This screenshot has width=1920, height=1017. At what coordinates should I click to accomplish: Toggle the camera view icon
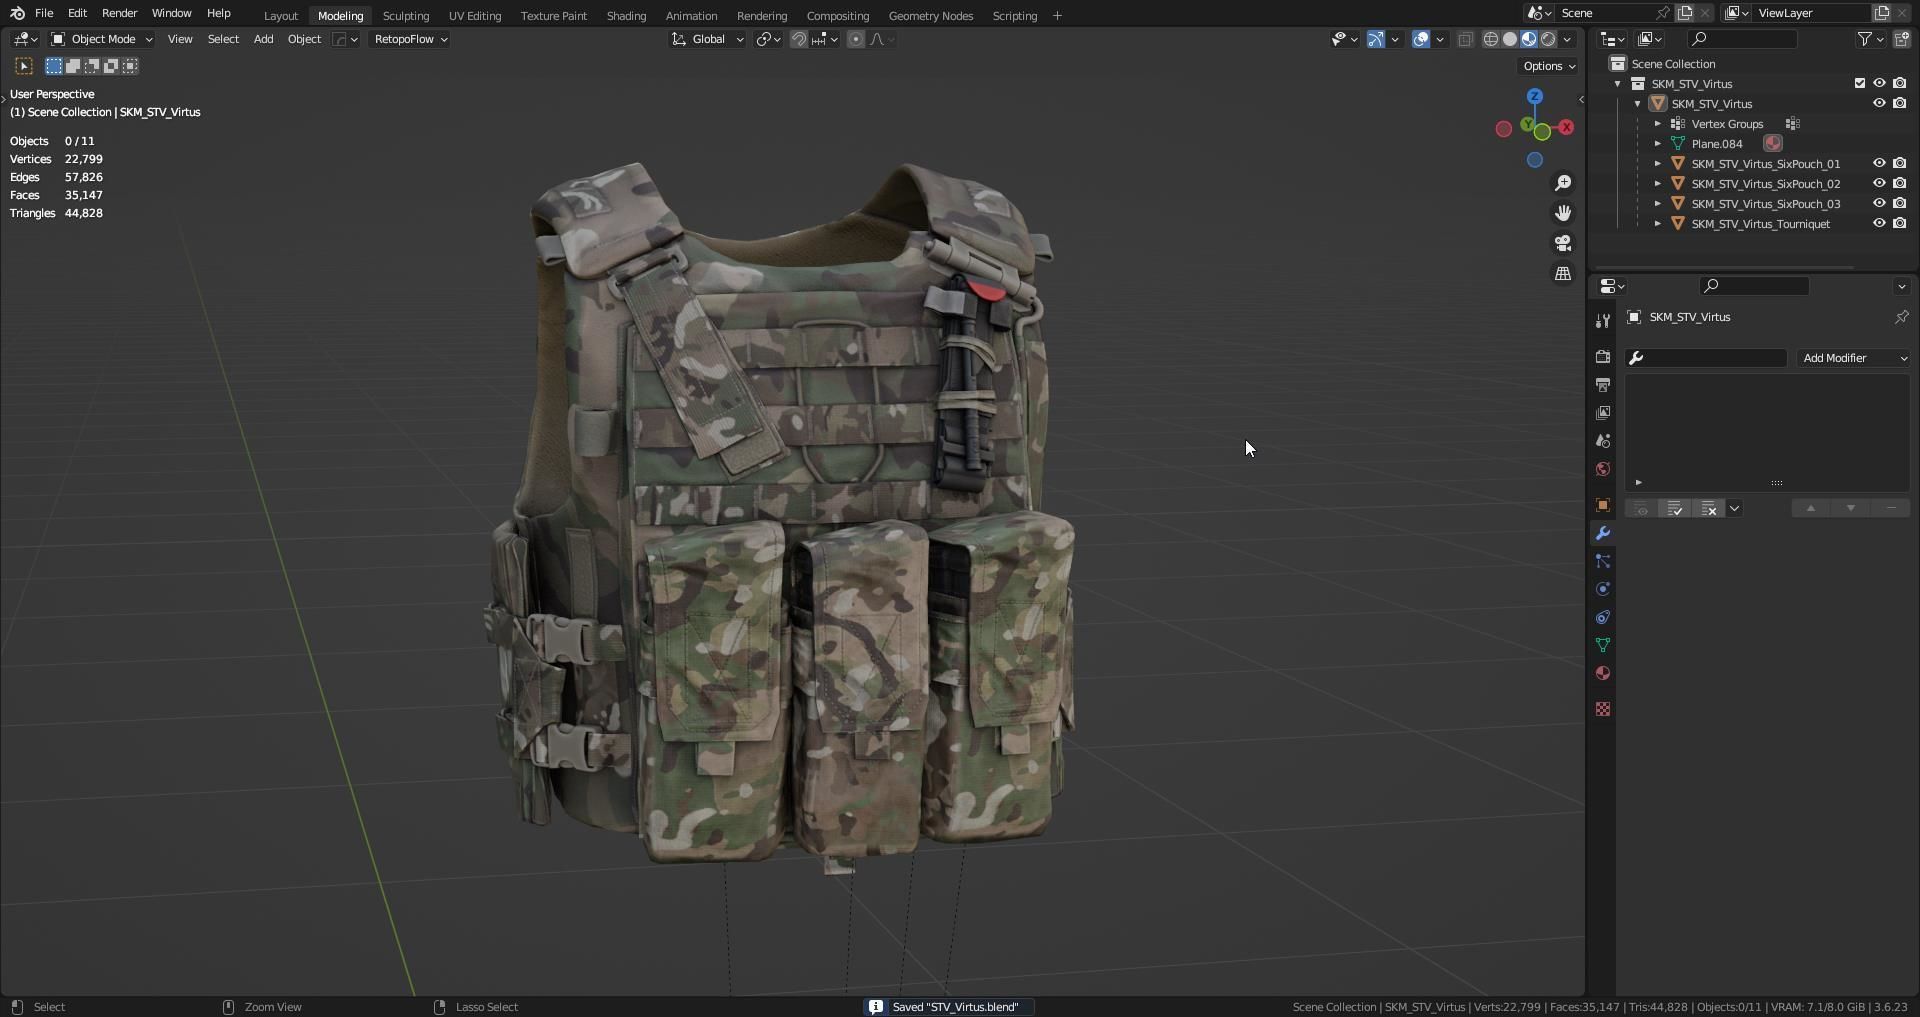(1563, 243)
